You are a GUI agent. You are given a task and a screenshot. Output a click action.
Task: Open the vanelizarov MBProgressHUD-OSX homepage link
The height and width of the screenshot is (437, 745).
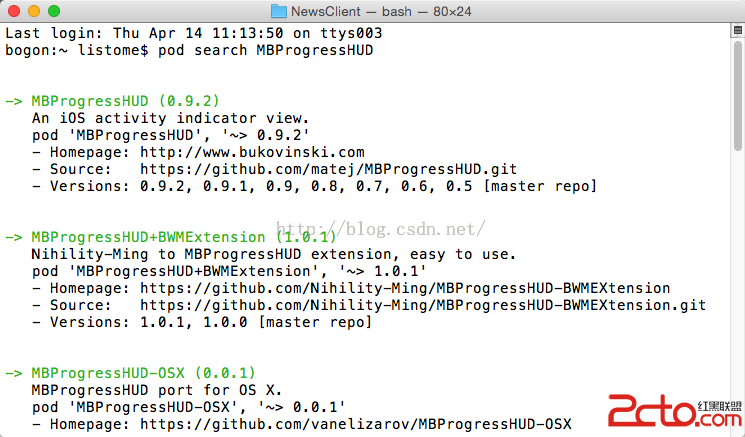354,424
